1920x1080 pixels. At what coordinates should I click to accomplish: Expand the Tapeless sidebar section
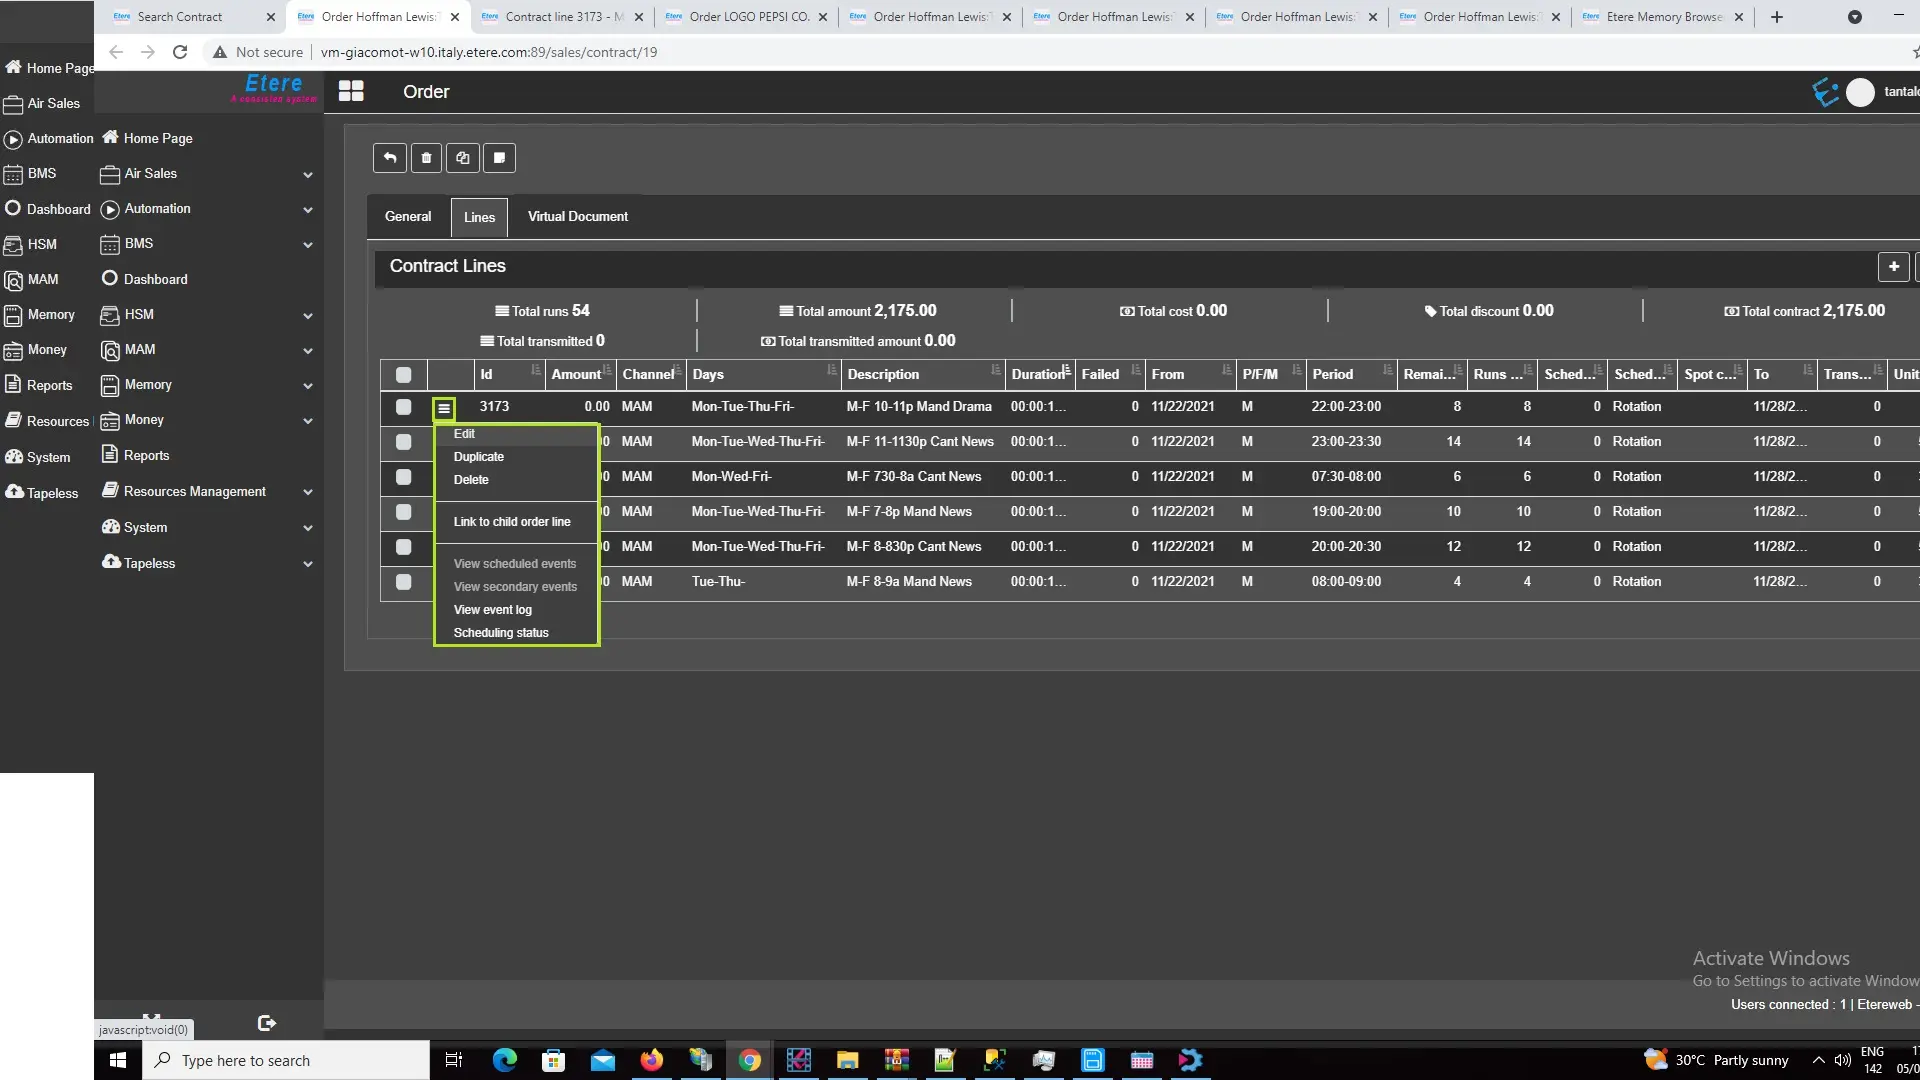point(307,564)
